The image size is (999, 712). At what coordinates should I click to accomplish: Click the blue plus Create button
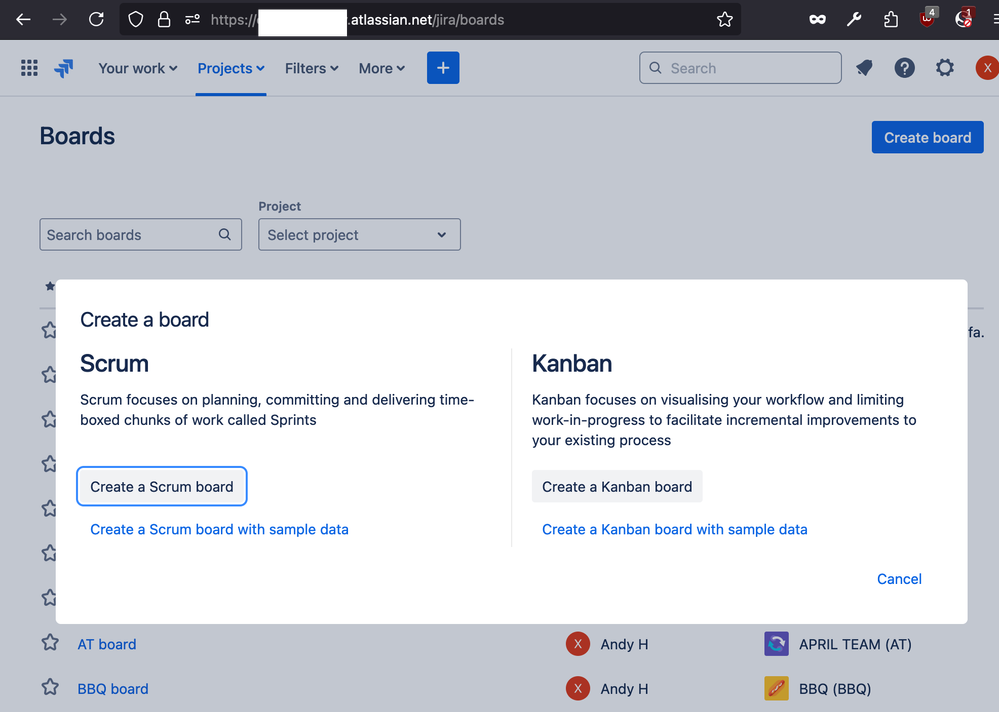coord(443,68)
